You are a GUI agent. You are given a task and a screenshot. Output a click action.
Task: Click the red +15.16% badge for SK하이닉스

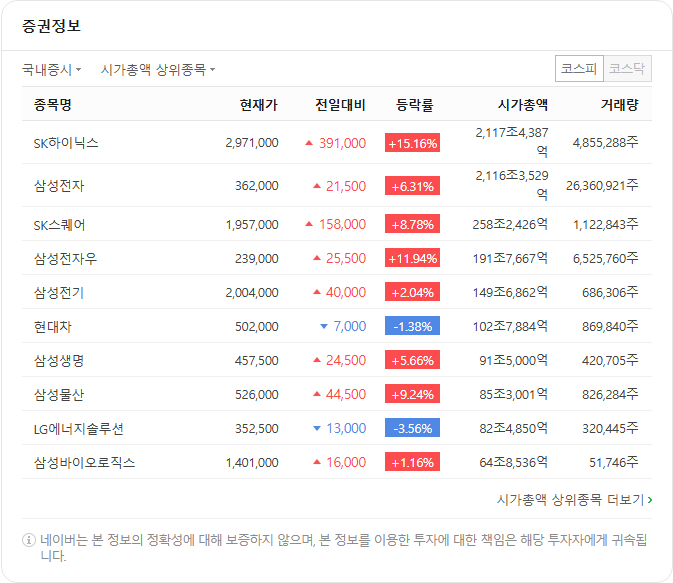click(x=412, y=143)
